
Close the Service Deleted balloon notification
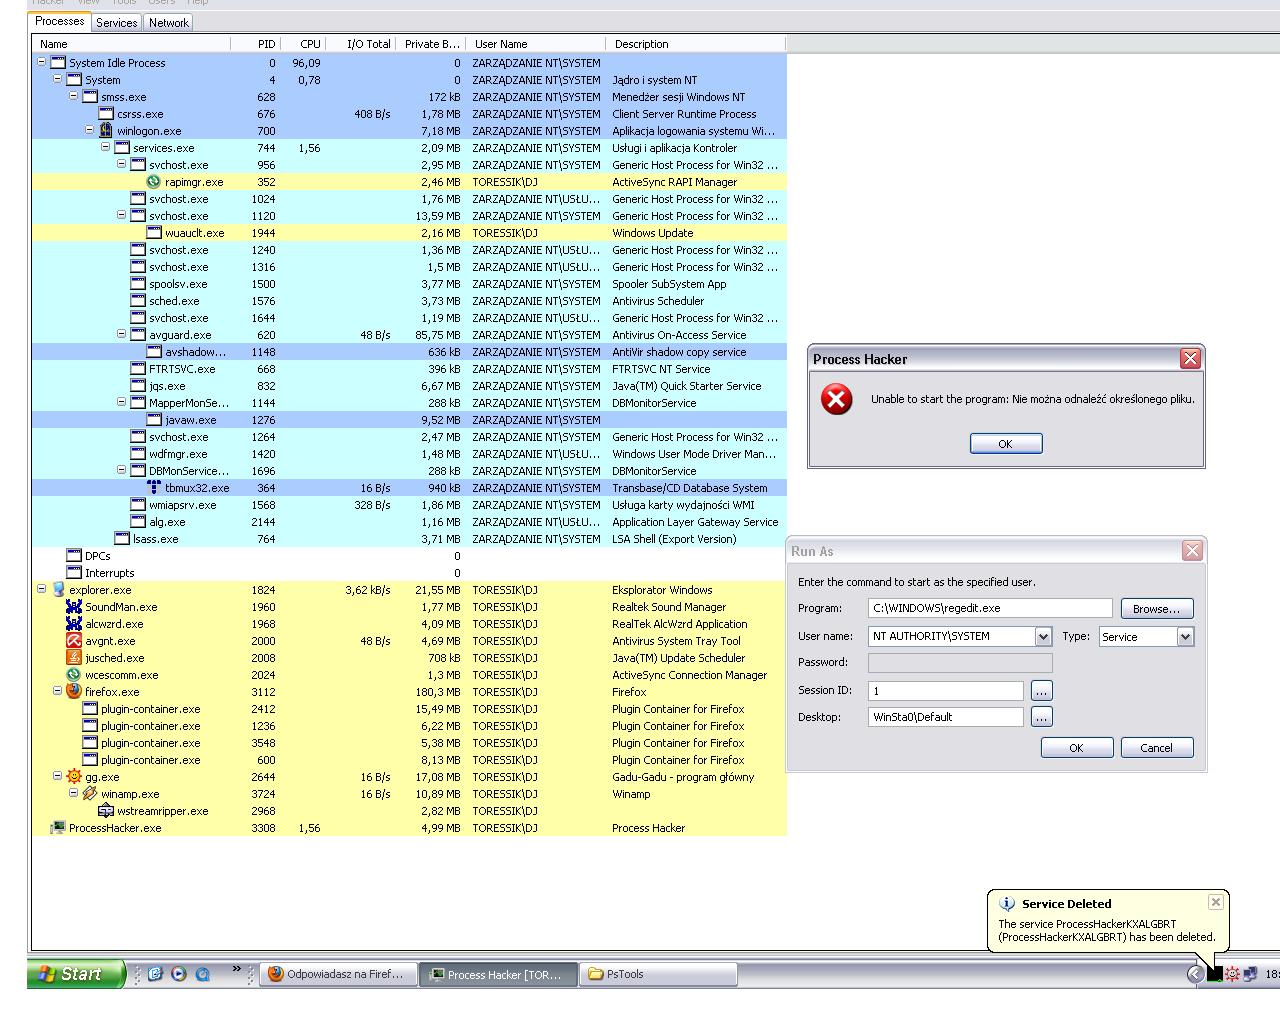pos(1215,902)
